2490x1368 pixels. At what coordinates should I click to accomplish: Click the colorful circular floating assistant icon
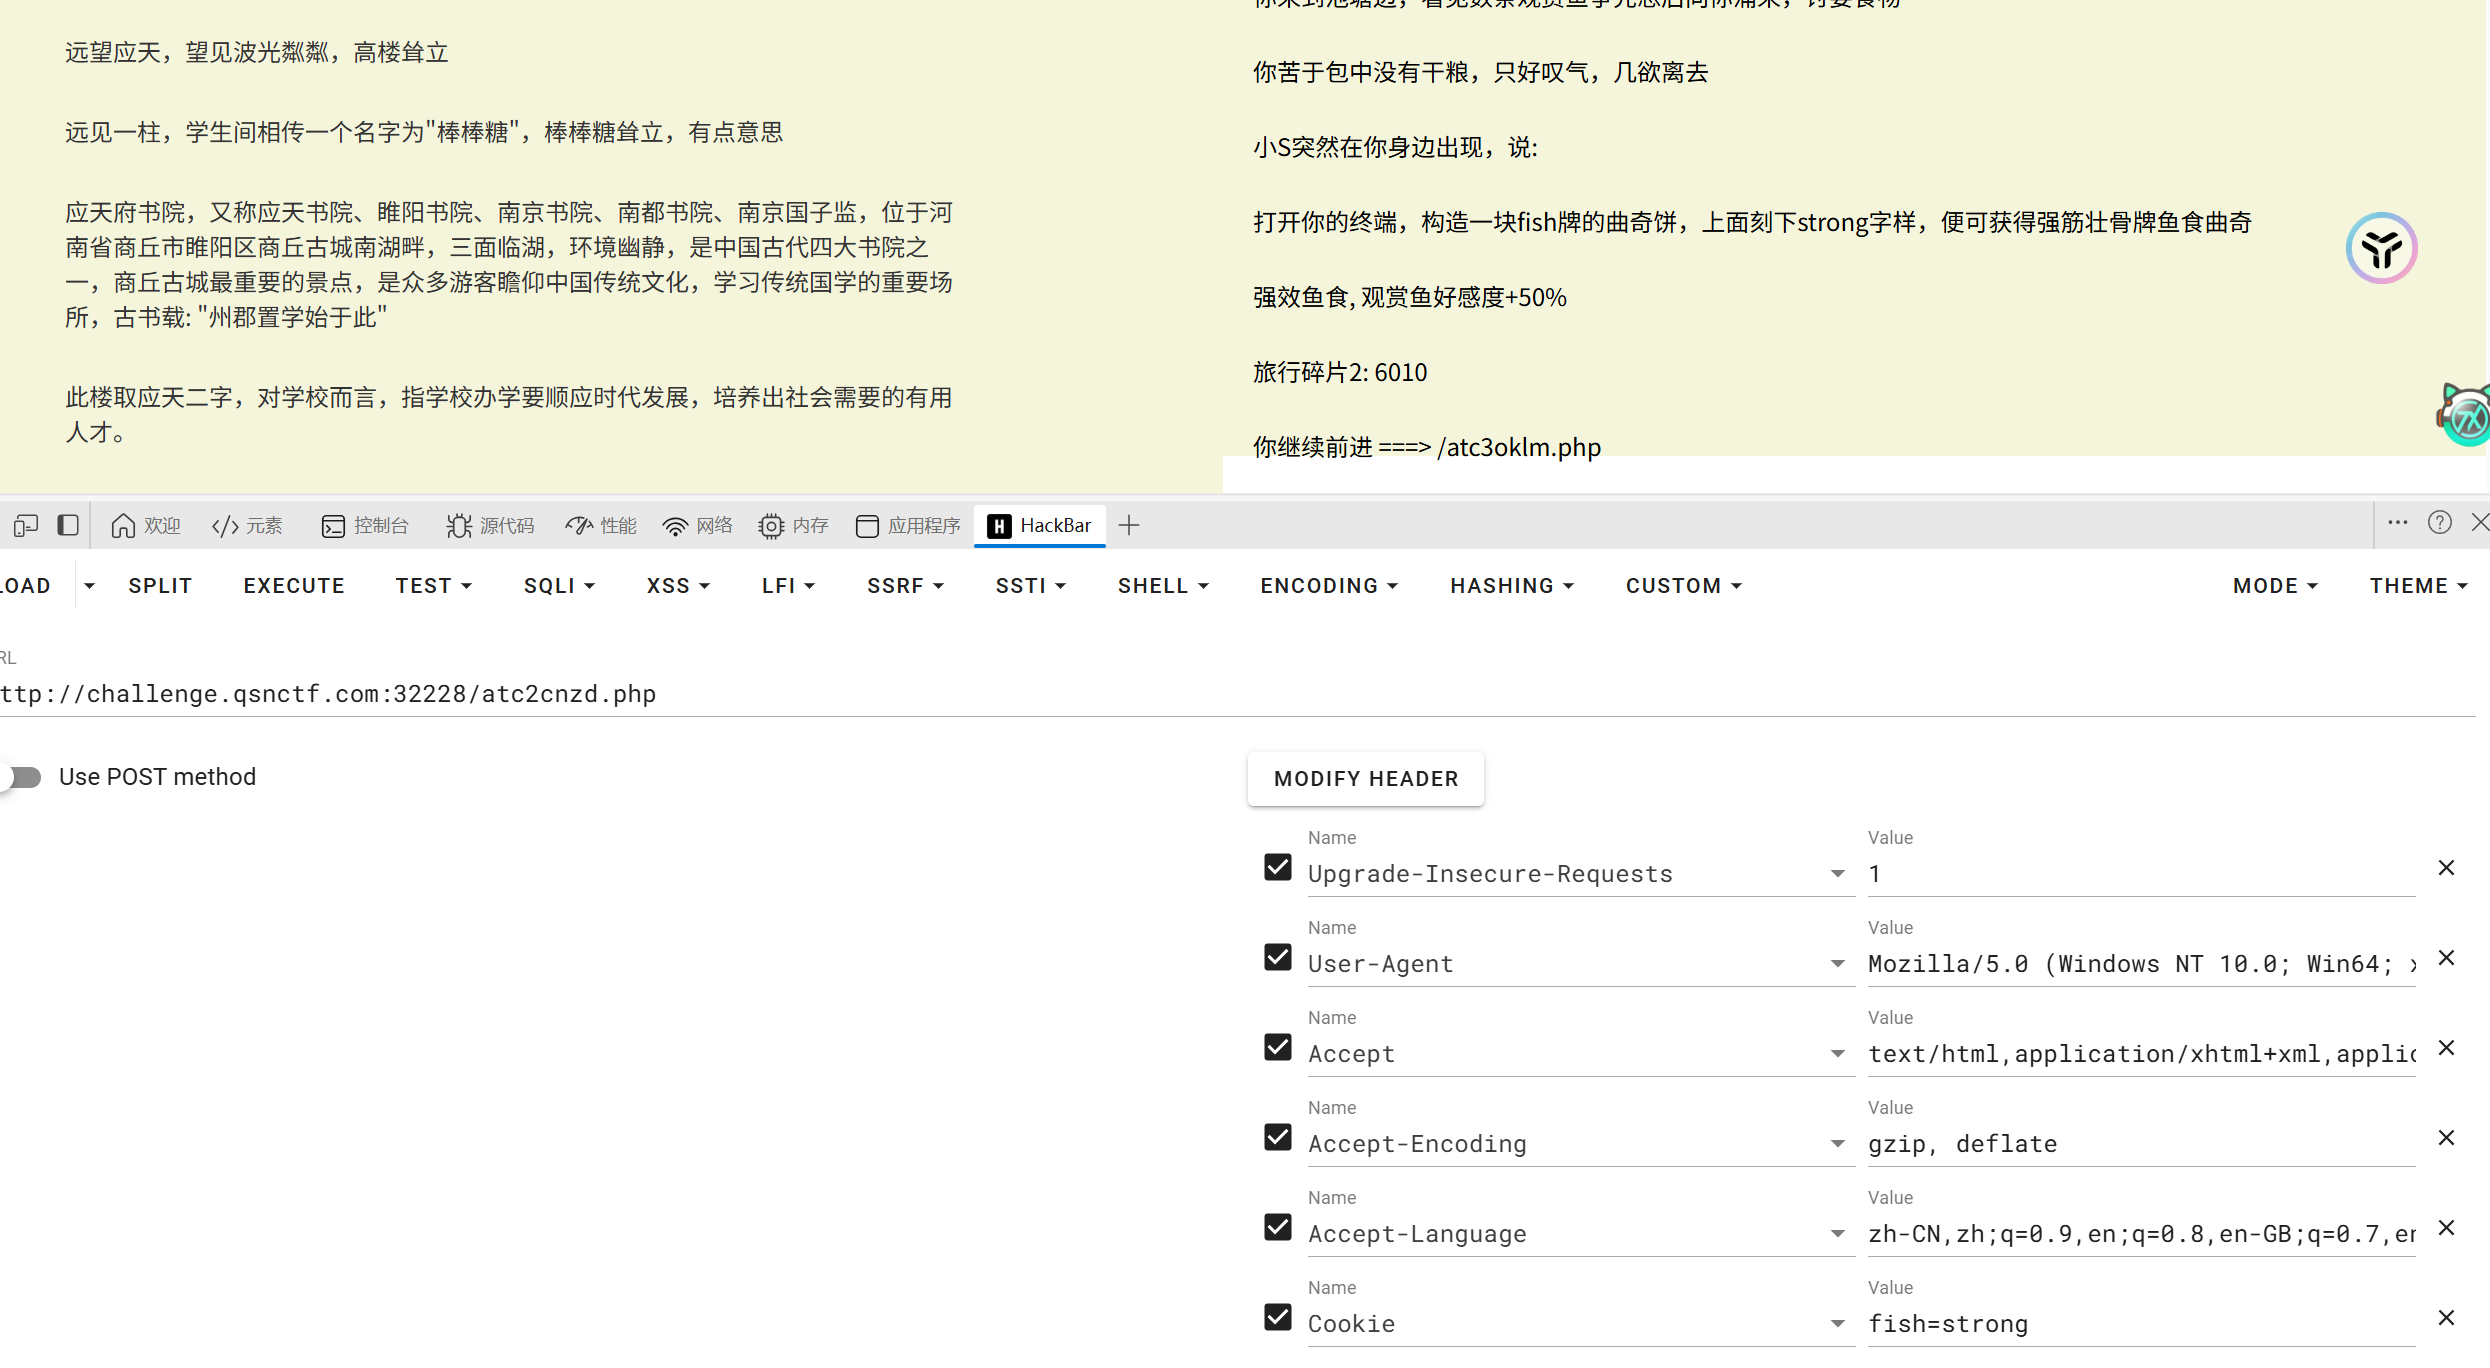coord(2381,248)
